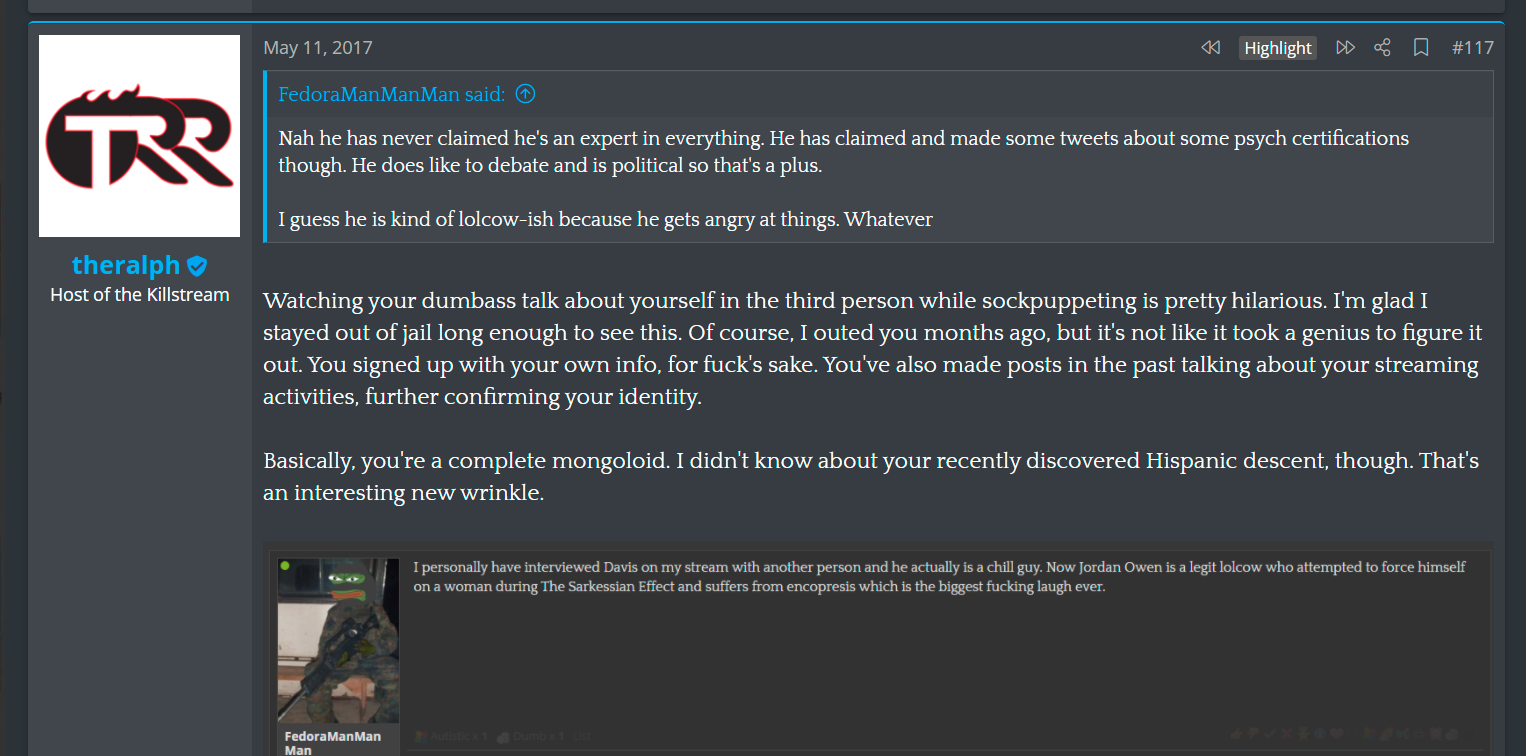Open the List of reaction recipients
Screen dimensions: 1526x756
tap(582, 736)
